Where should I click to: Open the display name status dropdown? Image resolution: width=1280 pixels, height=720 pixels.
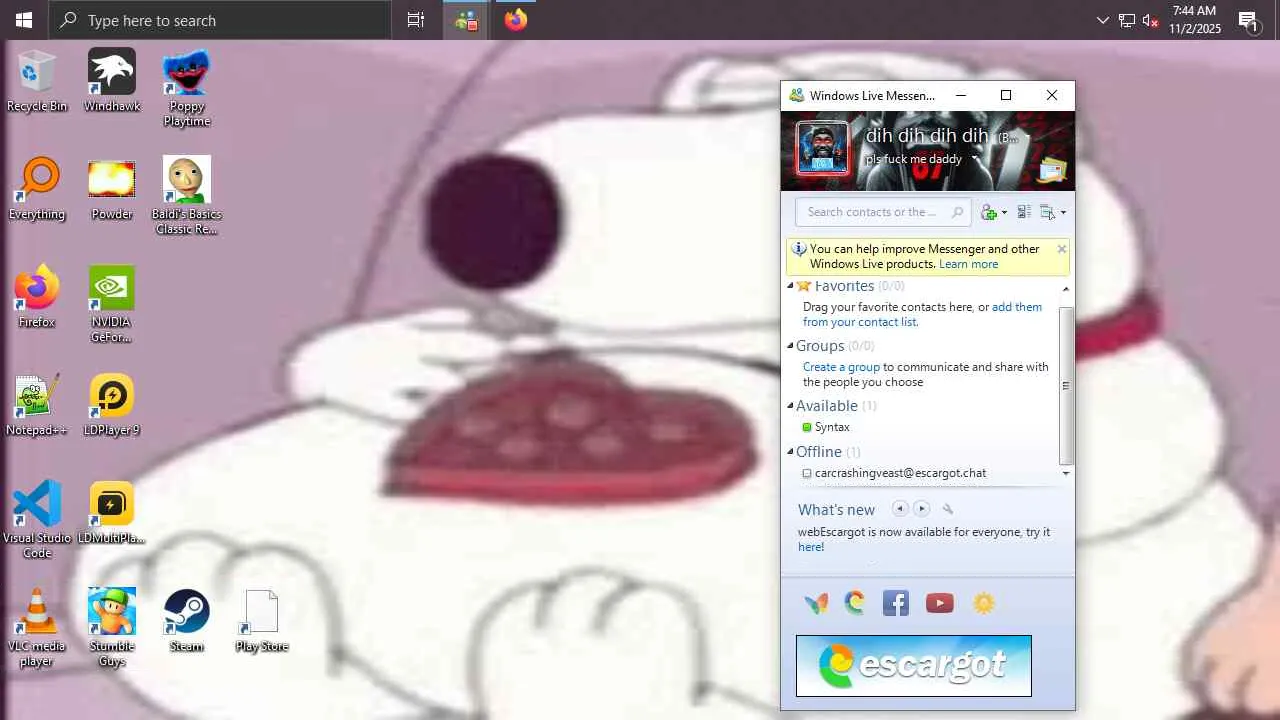1026,137
